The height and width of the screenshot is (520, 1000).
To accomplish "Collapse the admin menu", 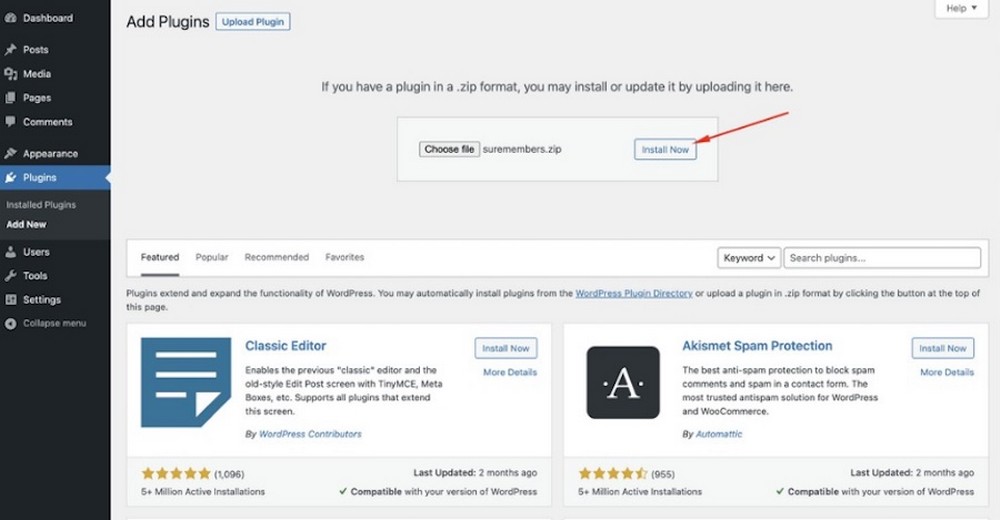I will (x=45, y=323).
